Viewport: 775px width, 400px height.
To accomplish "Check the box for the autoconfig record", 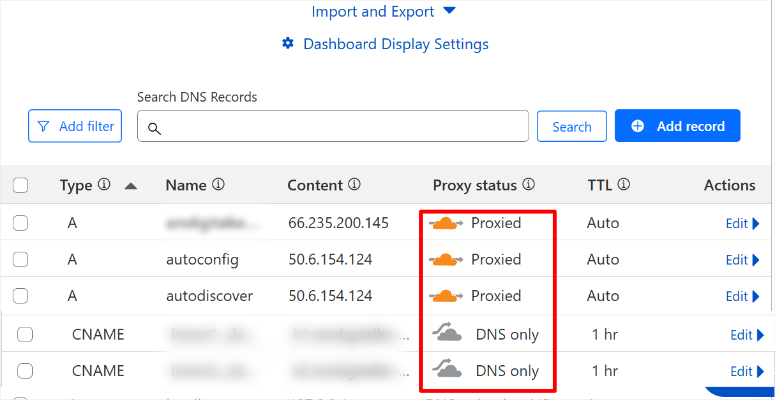I will [20, 259].
